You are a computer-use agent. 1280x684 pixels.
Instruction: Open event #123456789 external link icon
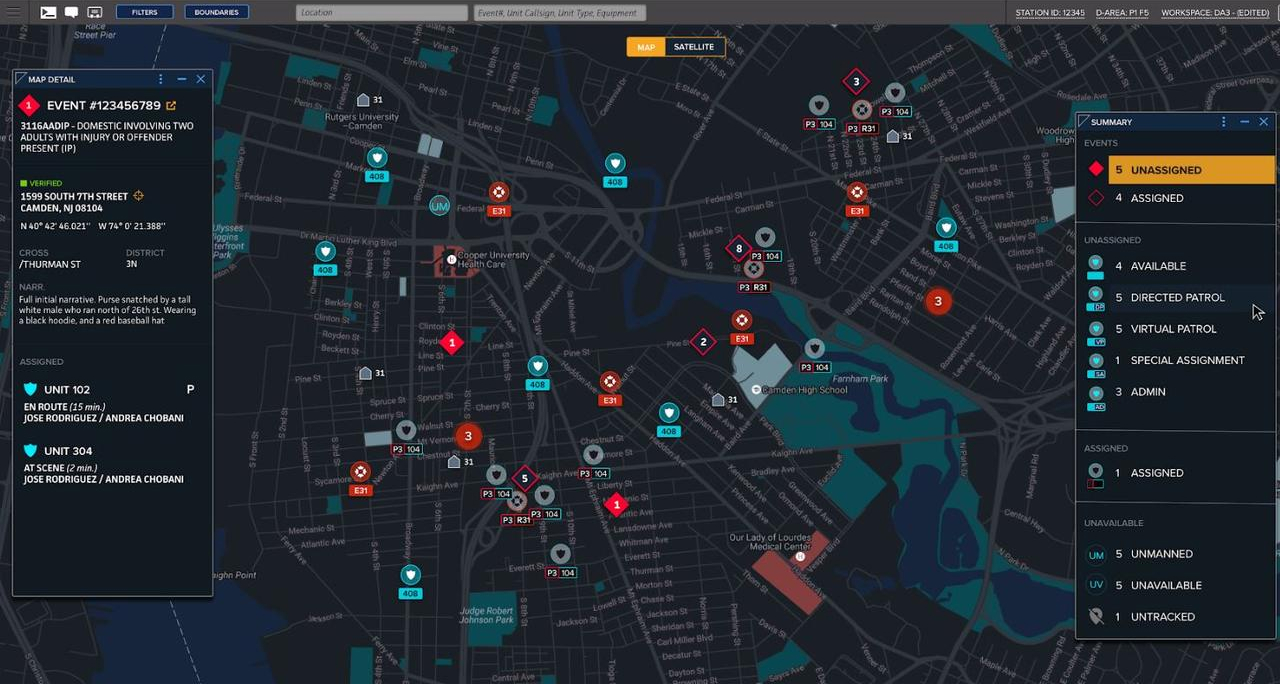point(171,105)
